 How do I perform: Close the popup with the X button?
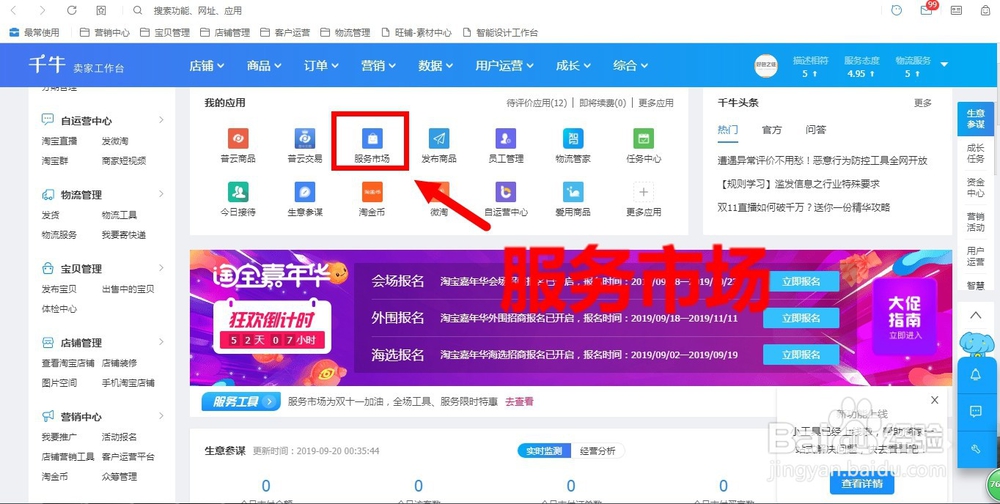[x=934, y=400]
